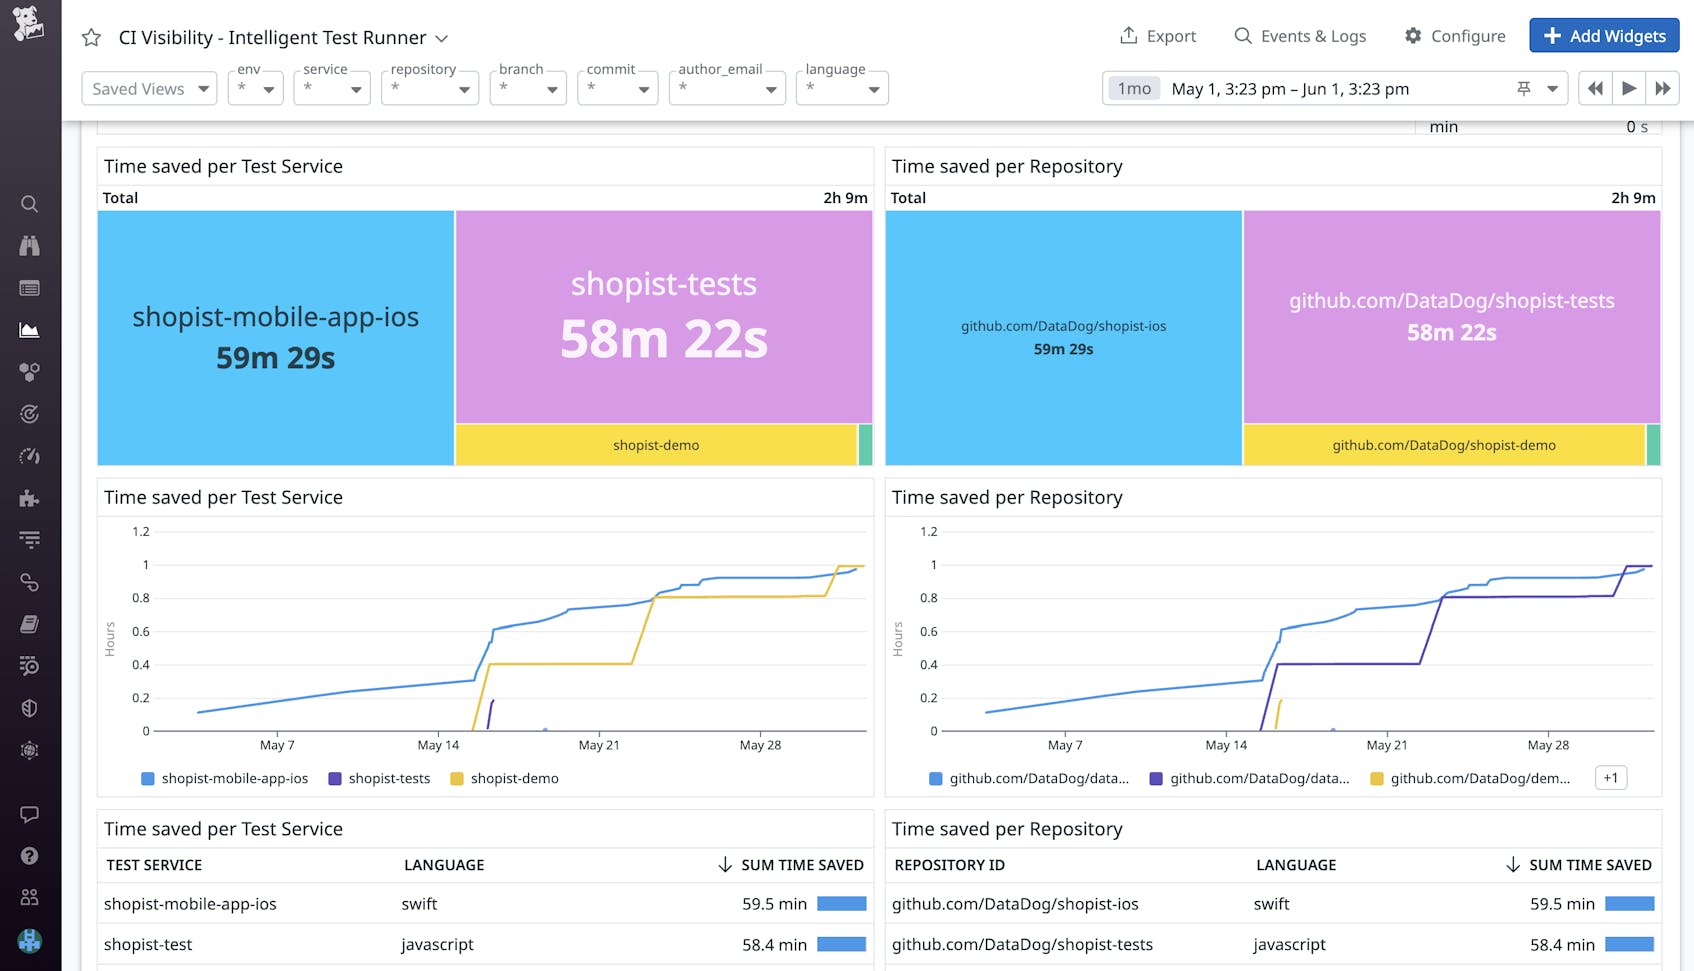1694x971 pixels.
Task: Select the Watchdog binoculars icon
Action: point(29,245)
